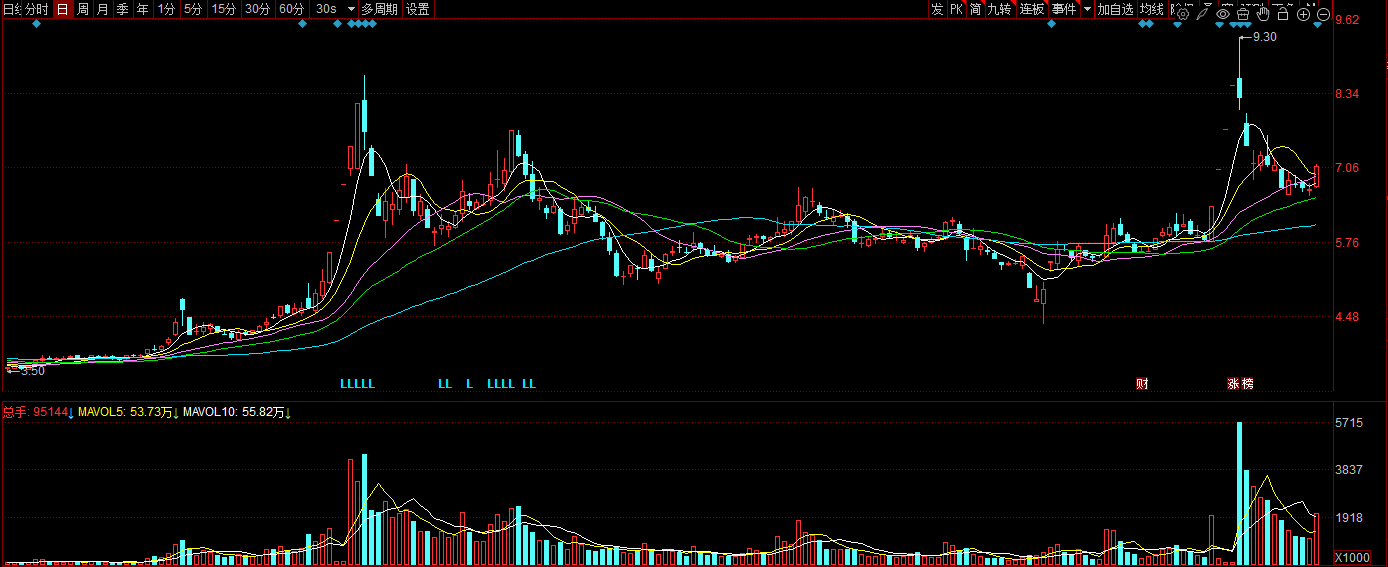
Task: Select the 周 weekly period tab
Action: pyautogui.click(x=82, y=9)
